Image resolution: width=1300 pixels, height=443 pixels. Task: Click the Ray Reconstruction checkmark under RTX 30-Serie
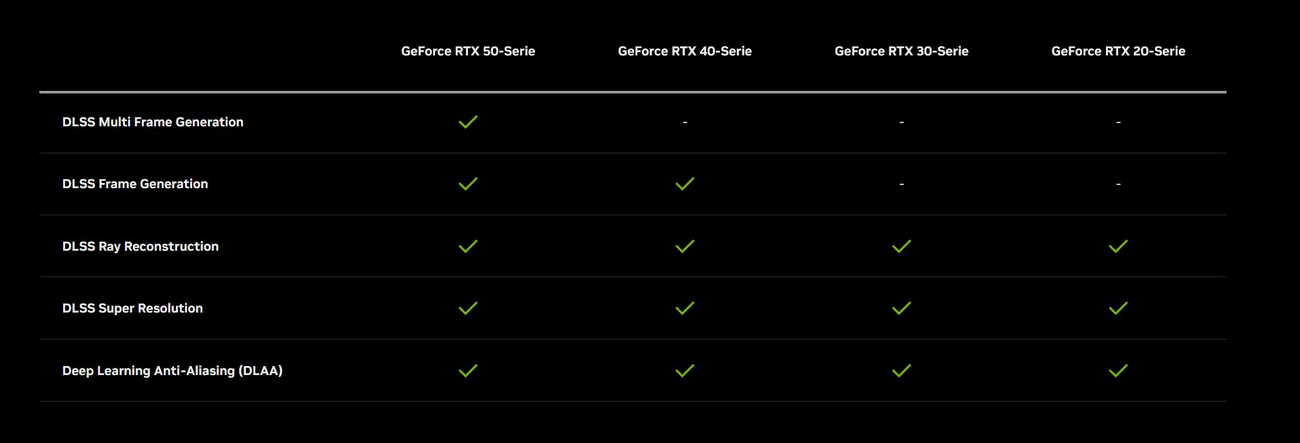902,246
